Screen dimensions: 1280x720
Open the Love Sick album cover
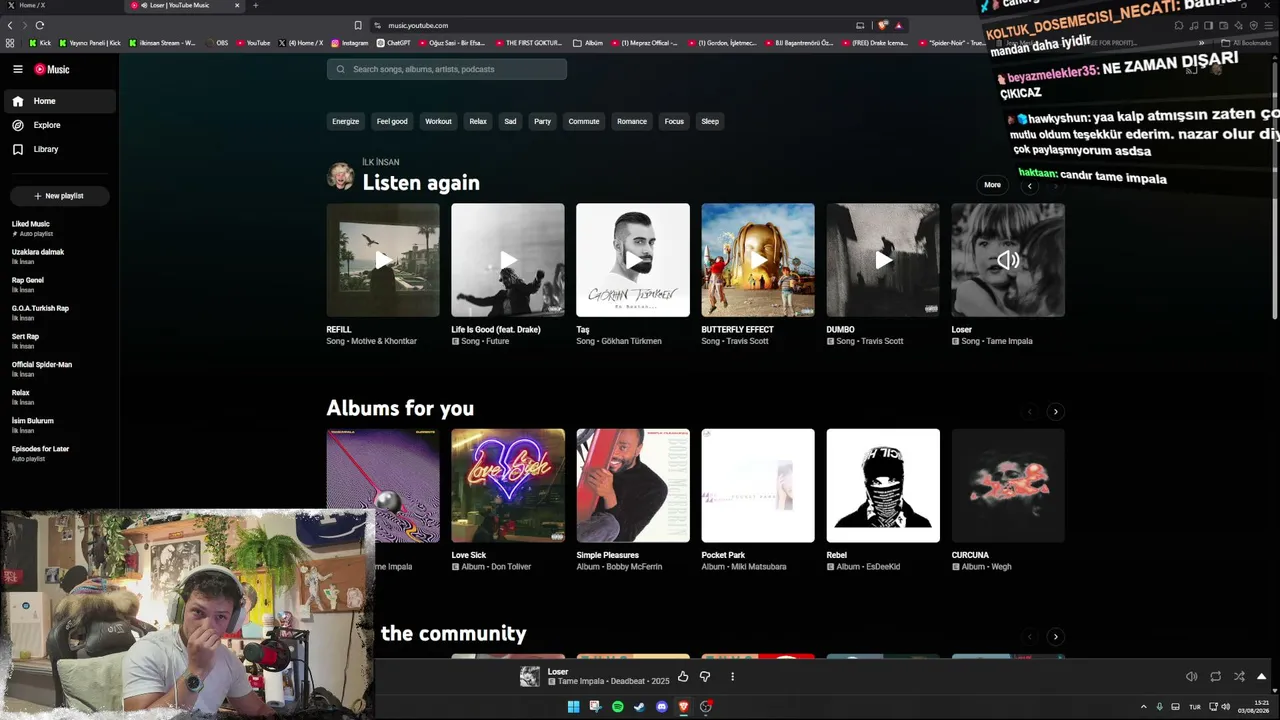click(x=508, y=486)
